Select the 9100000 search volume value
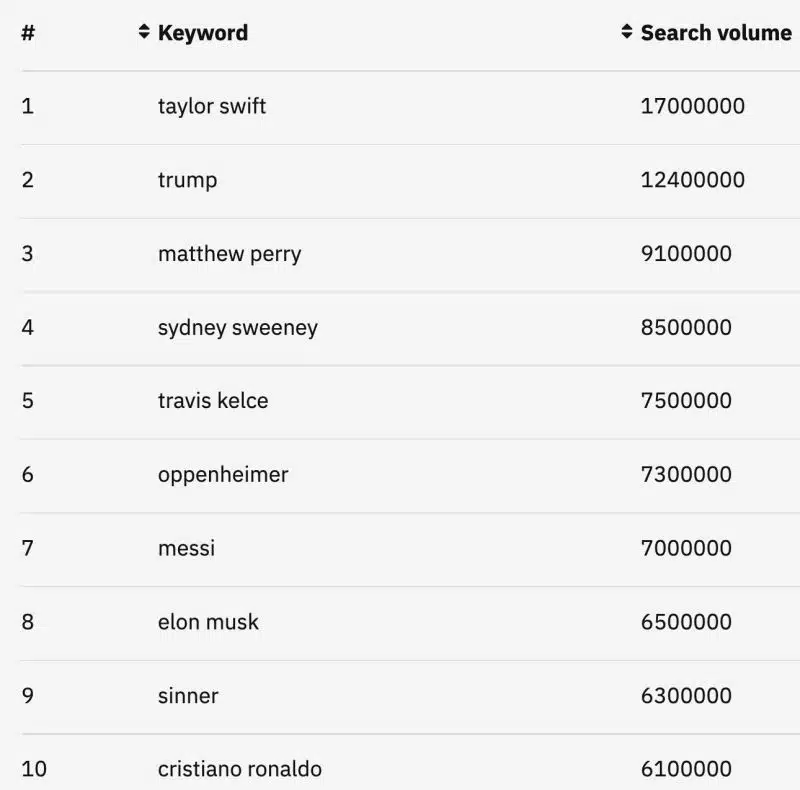Screen dimensions: 800x790 pyautogui.click(x=686, y=254)
